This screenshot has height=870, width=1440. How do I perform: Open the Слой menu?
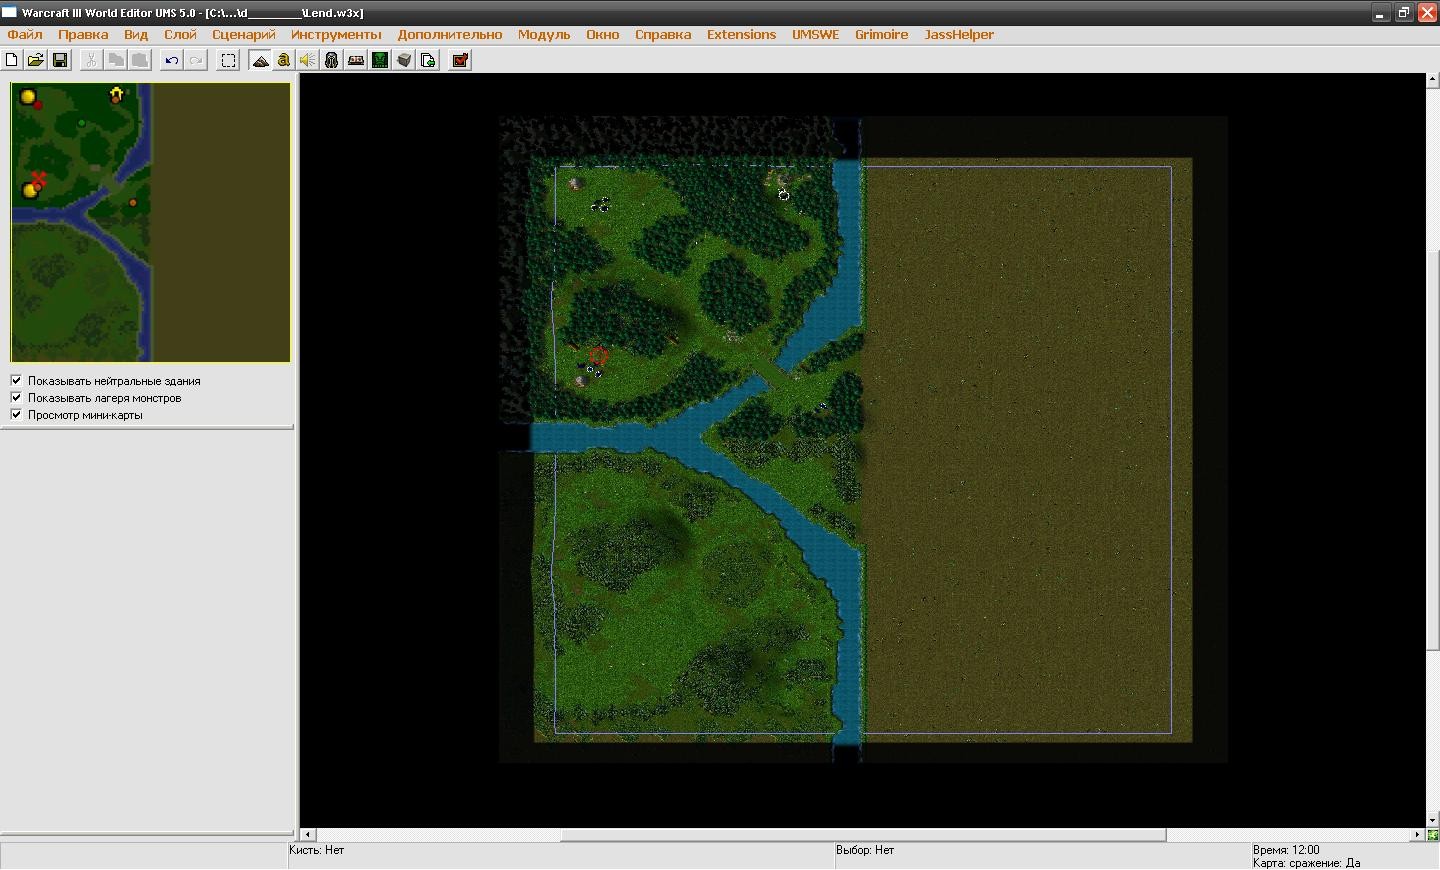click(180, 34)
